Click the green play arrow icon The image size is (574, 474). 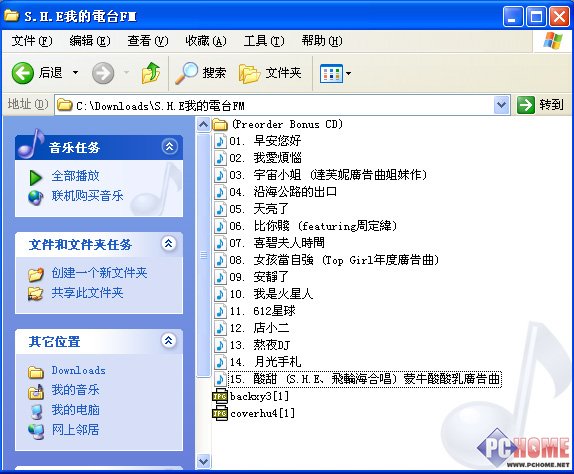click(36, 178)
